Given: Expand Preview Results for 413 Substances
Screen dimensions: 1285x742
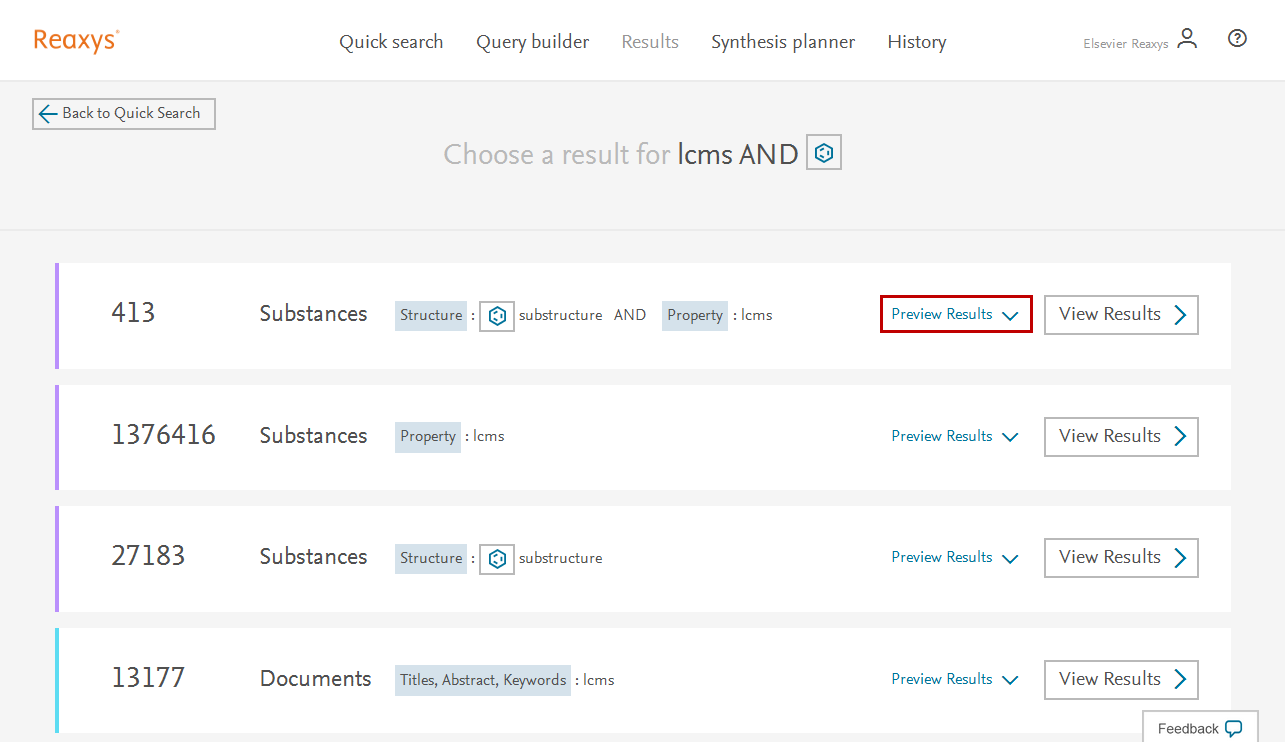Looking at the screenshot, I should (955, 314).
